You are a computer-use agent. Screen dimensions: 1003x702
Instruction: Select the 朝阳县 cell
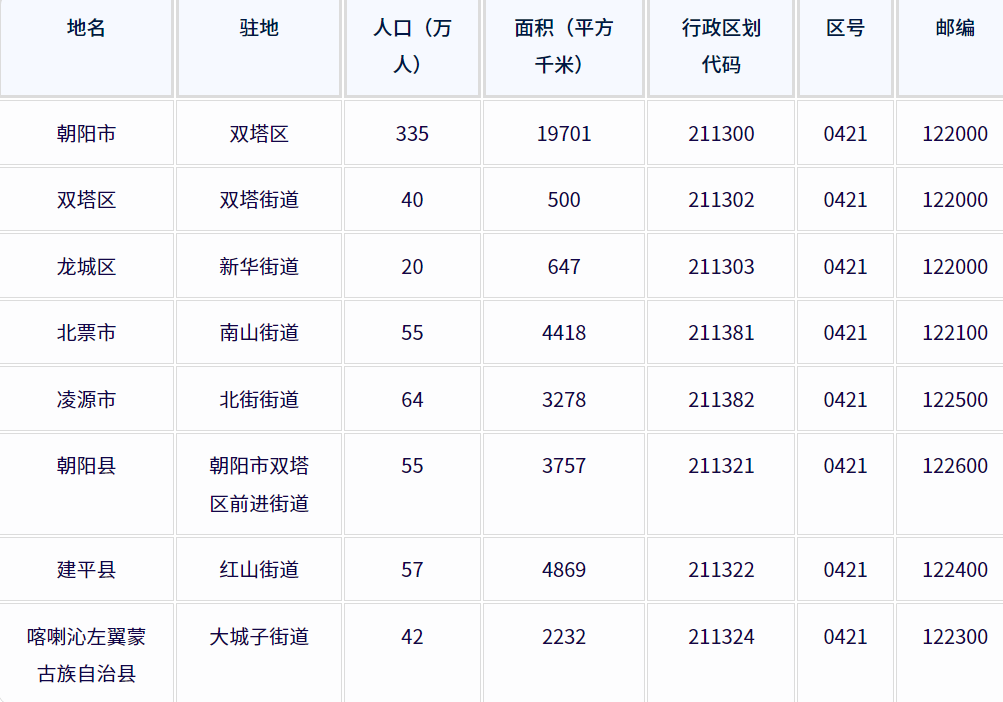click(x=86, y=484)
